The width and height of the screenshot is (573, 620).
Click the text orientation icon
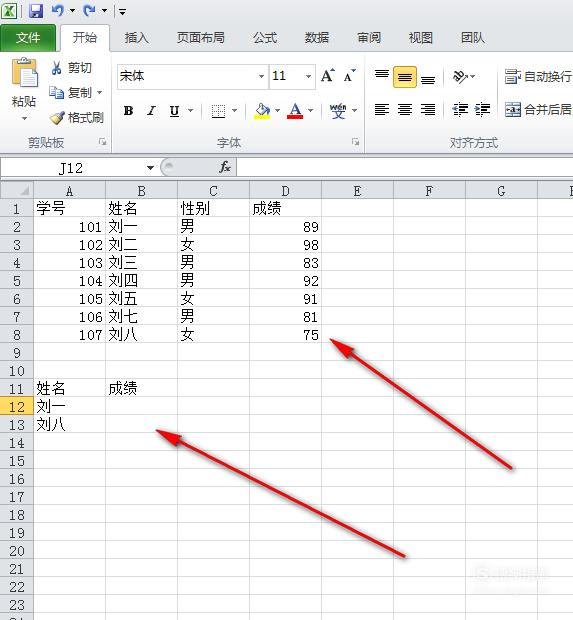(x=460, y=76)
